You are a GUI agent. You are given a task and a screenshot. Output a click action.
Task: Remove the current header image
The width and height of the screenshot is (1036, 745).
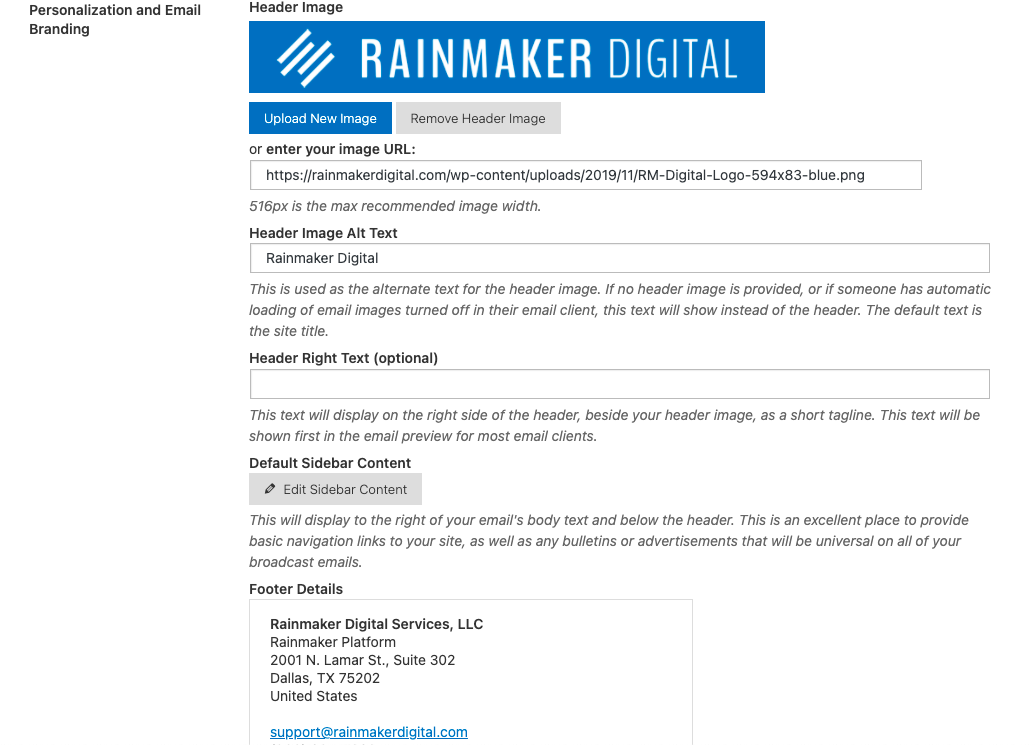pyautogui.click(x=477, y=117)
